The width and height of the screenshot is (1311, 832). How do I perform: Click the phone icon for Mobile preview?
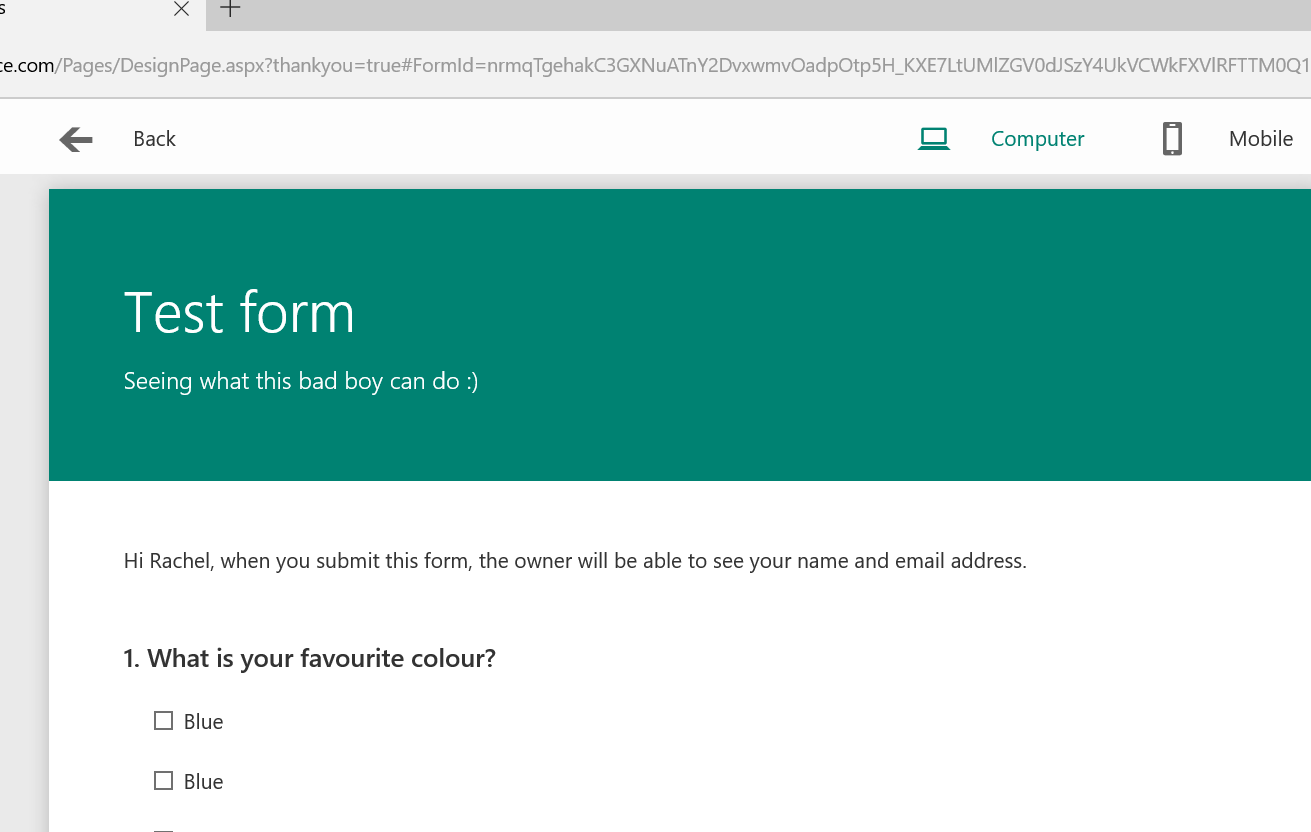(x=1172, y=139)
